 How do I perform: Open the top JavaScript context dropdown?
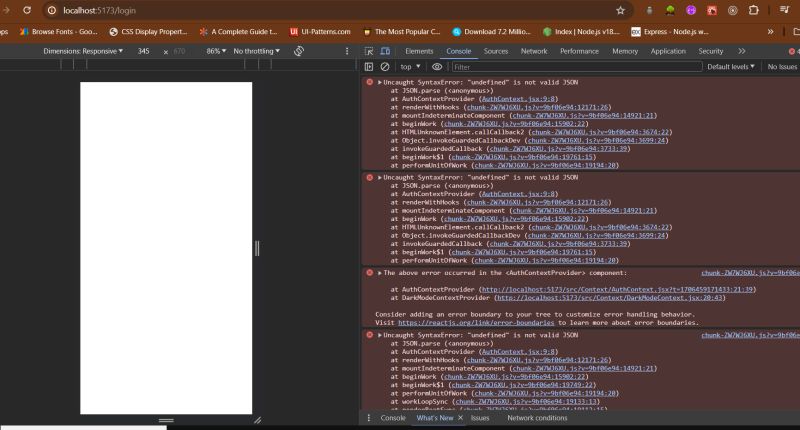click(410, 67)
